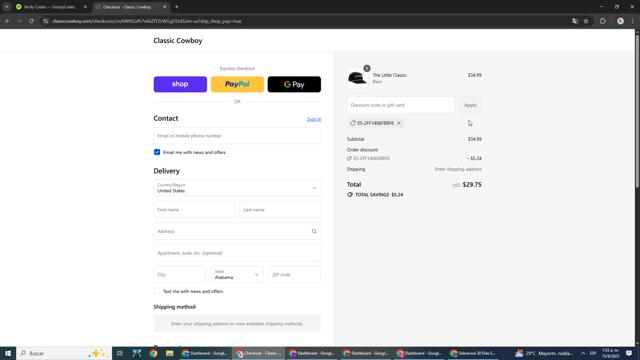
Task: Click the Last name field
Action: tap(280, 209)
